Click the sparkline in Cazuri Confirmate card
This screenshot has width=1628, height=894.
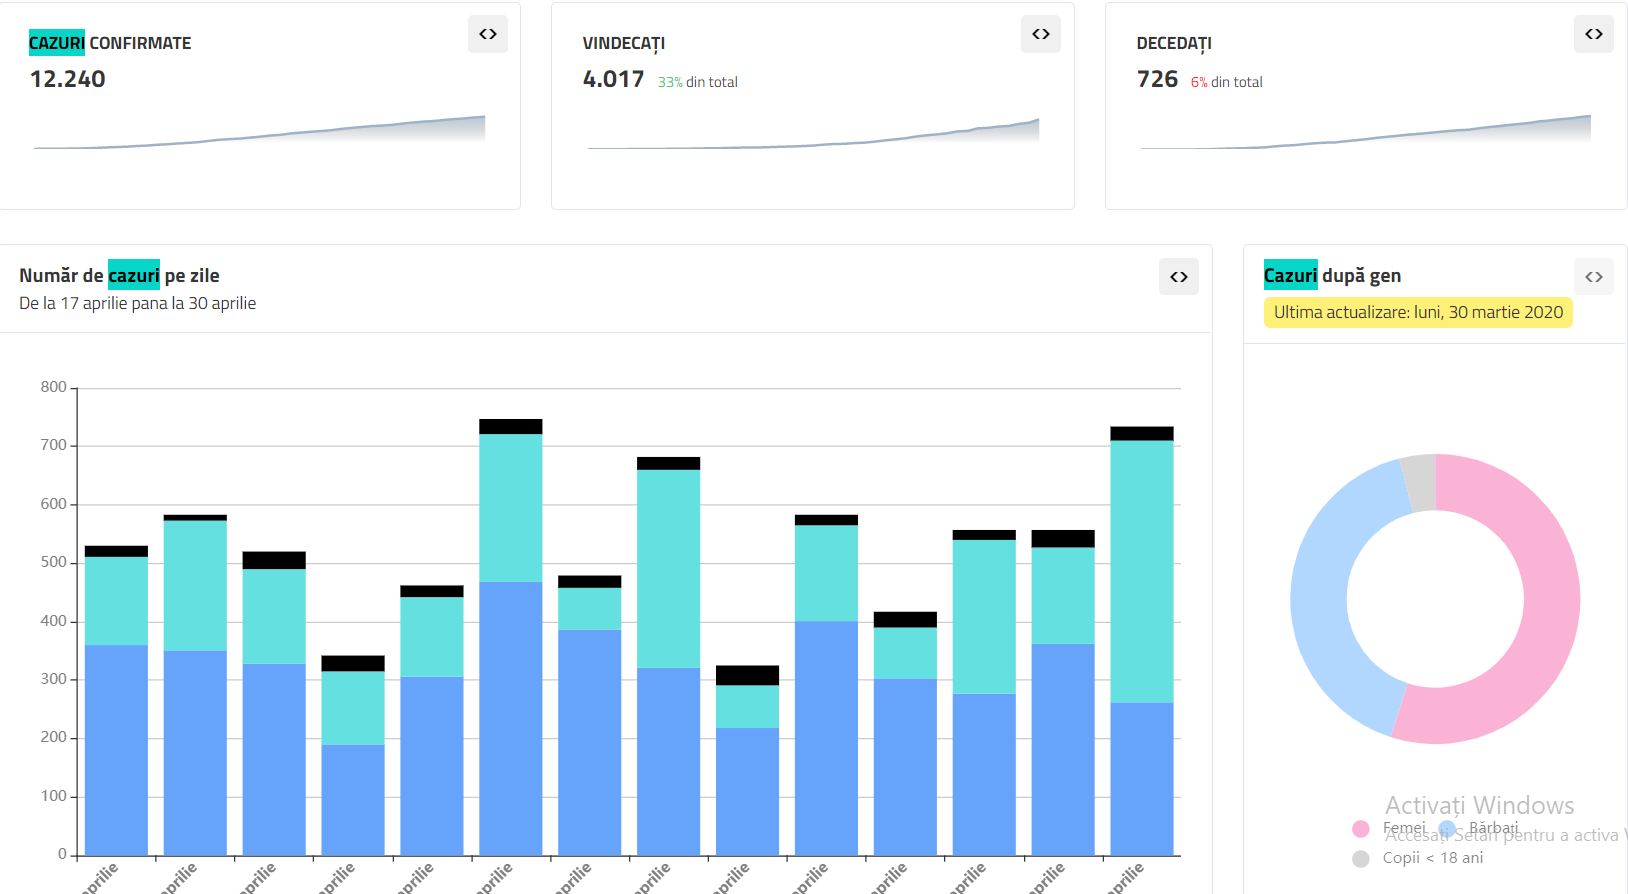[x=260, y=136]
